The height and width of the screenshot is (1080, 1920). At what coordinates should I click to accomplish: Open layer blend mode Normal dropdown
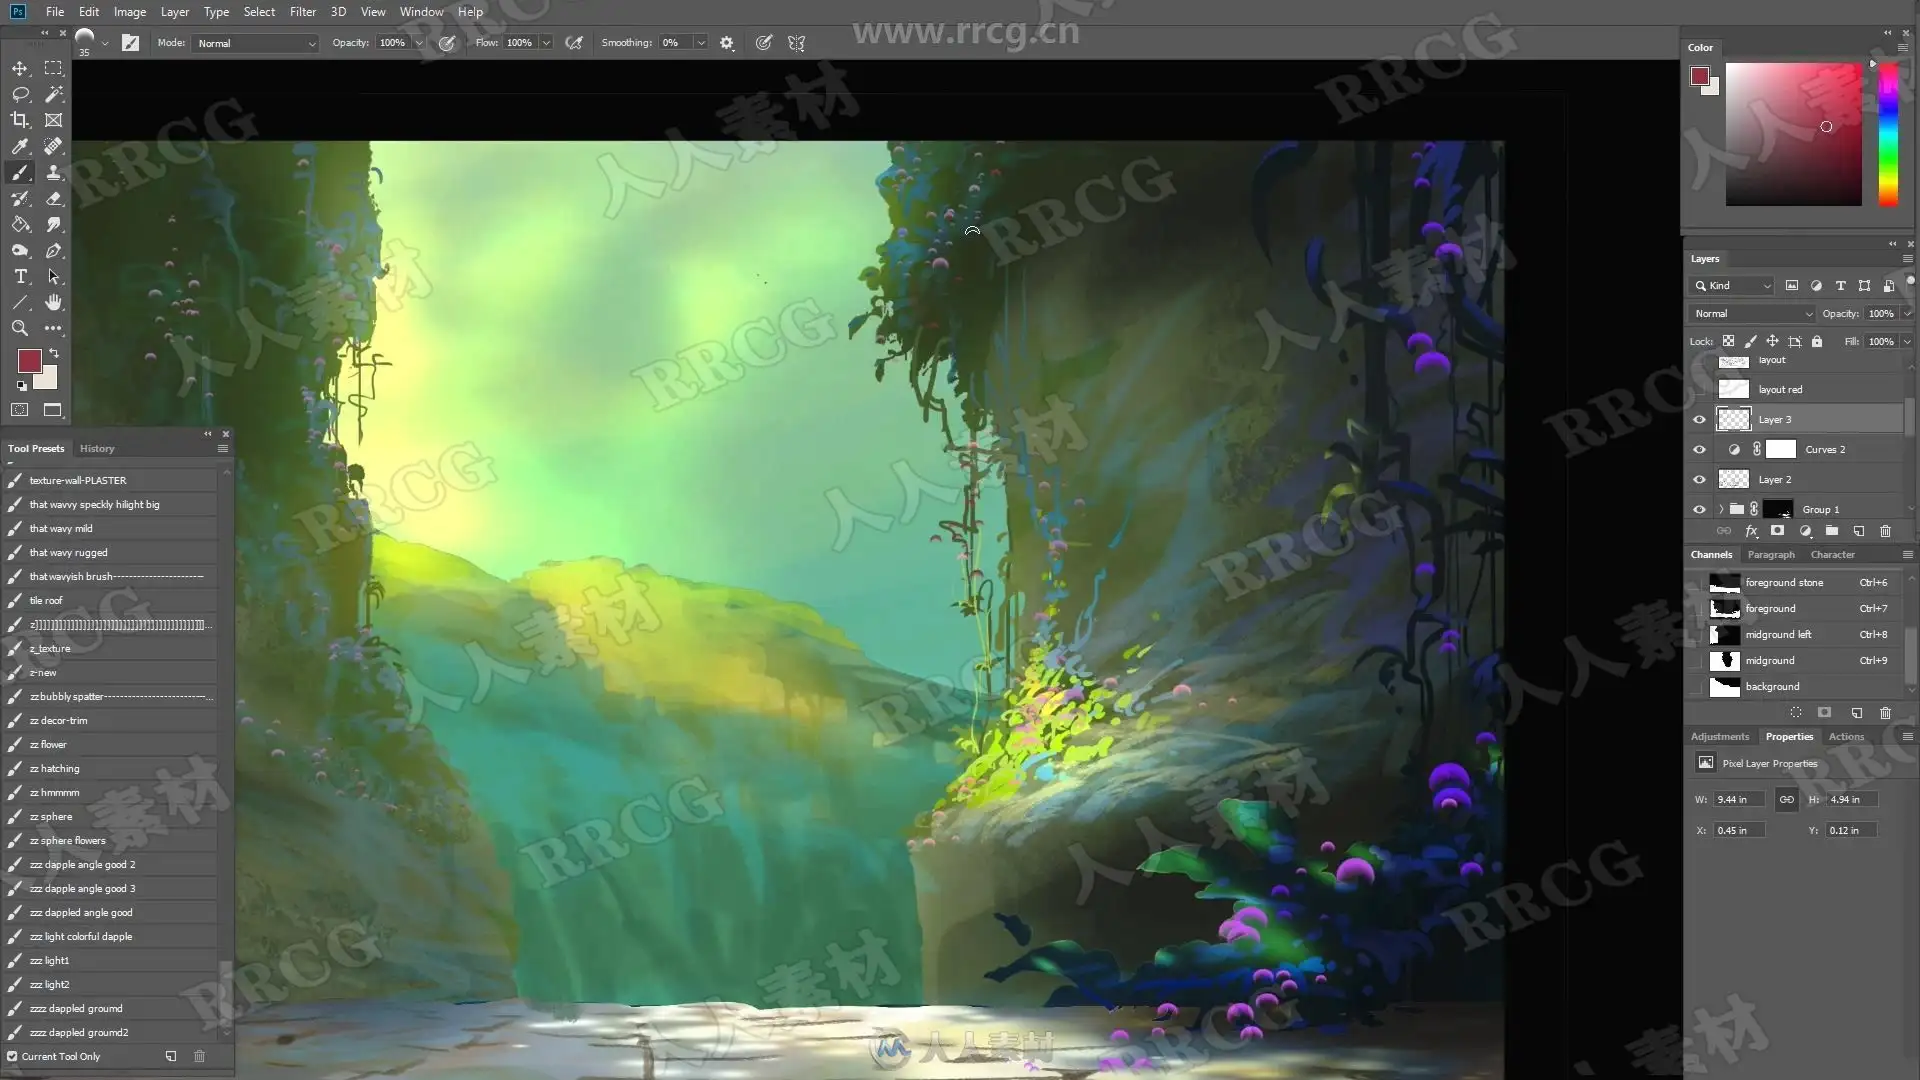[1753, 314]
